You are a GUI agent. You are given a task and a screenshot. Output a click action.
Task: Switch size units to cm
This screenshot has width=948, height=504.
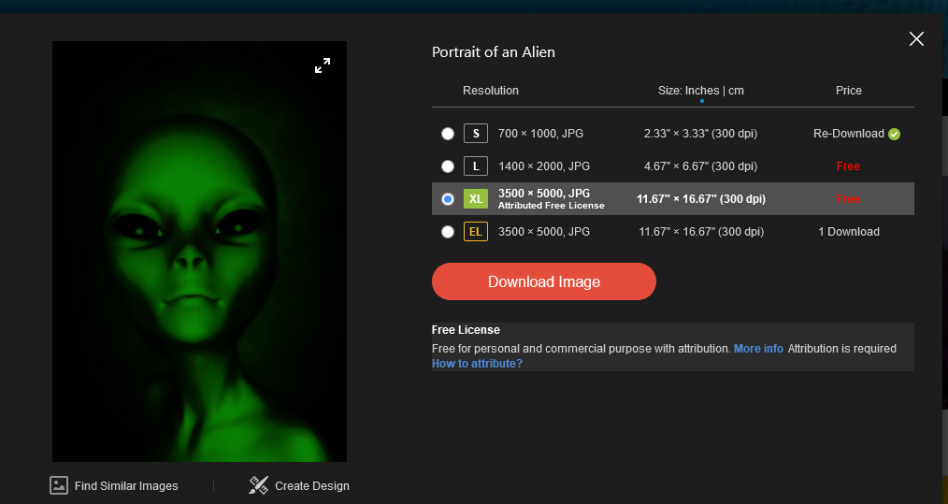coord(736,91)
